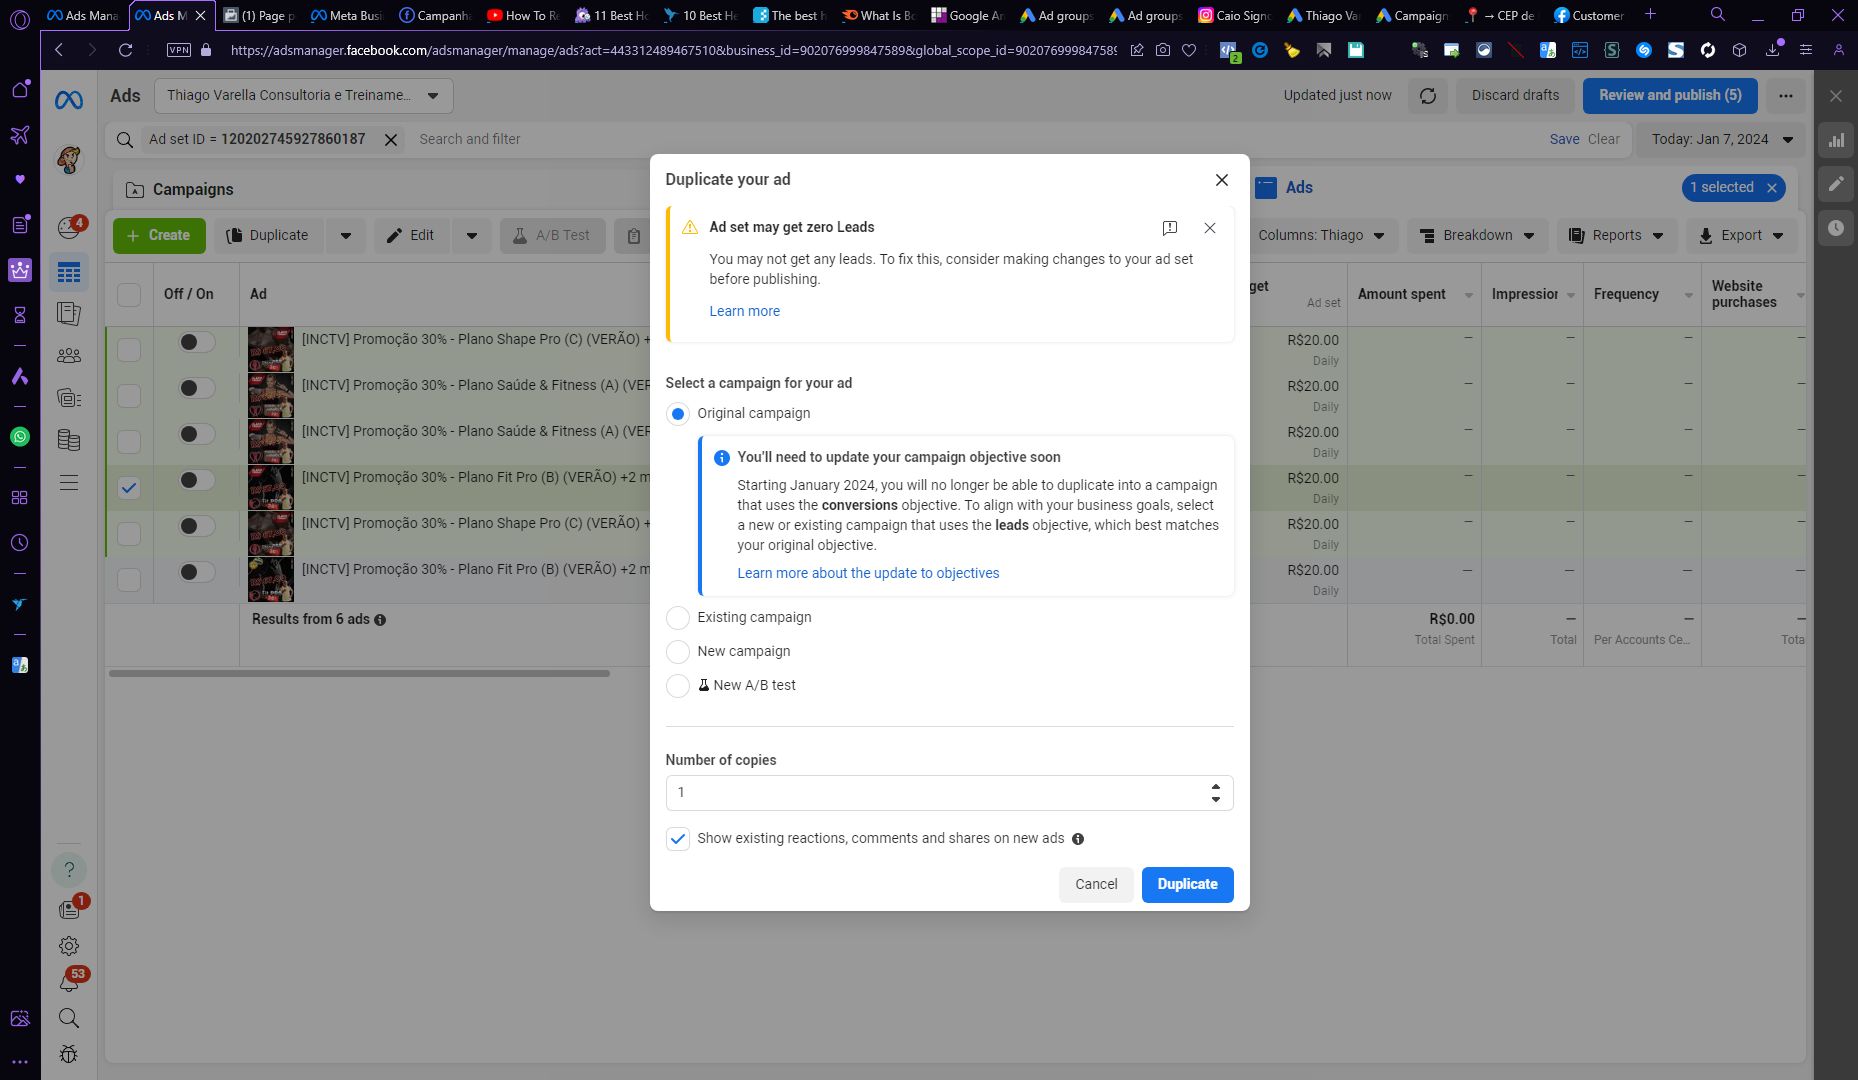Open the all tools hamburger menu
This screenshot has height=1080, width=1858.
69,484
